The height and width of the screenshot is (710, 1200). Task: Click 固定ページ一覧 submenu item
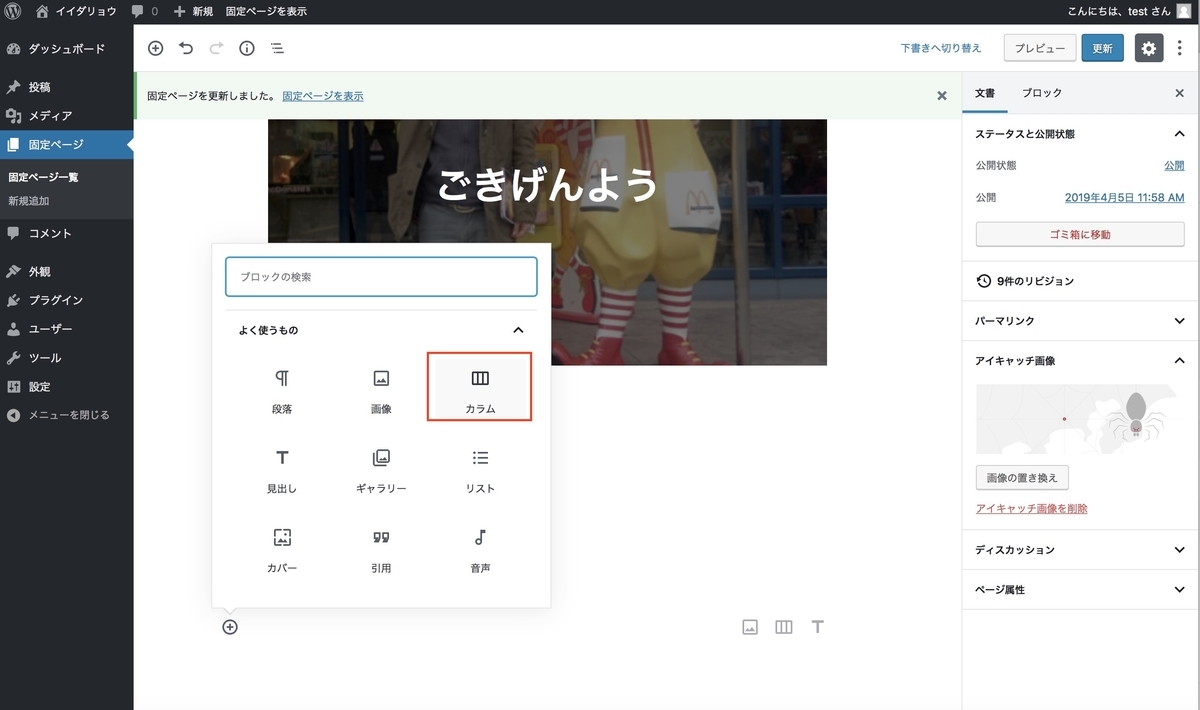43,177
